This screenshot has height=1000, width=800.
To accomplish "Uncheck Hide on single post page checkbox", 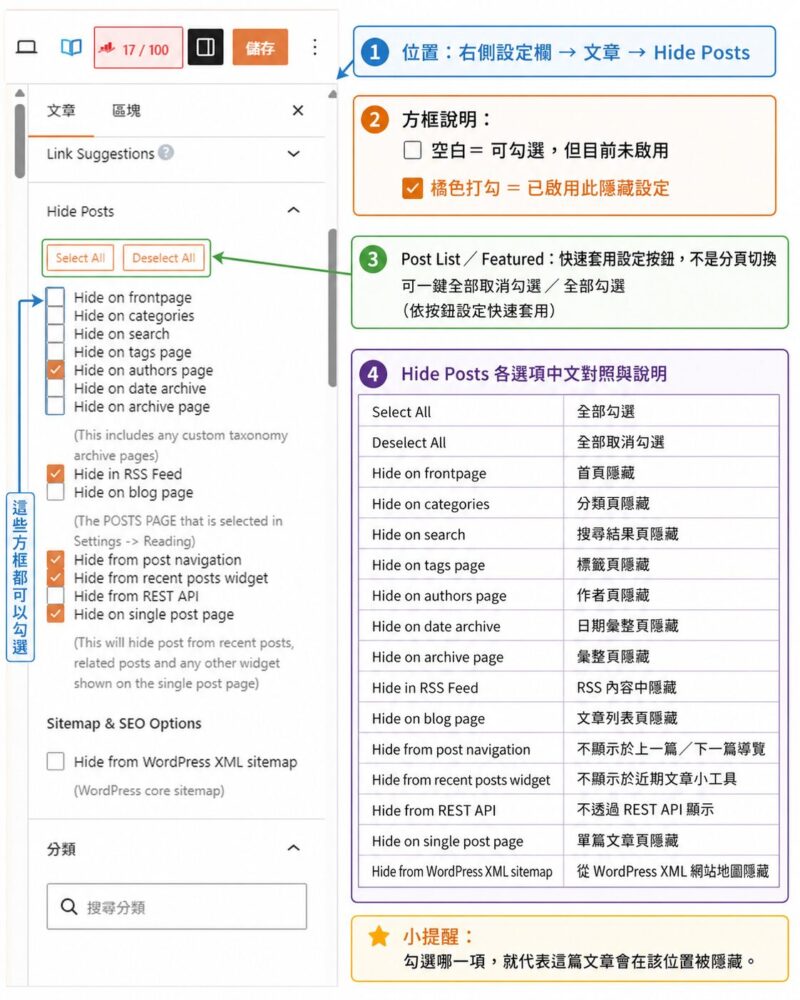I will pos(56,614).
